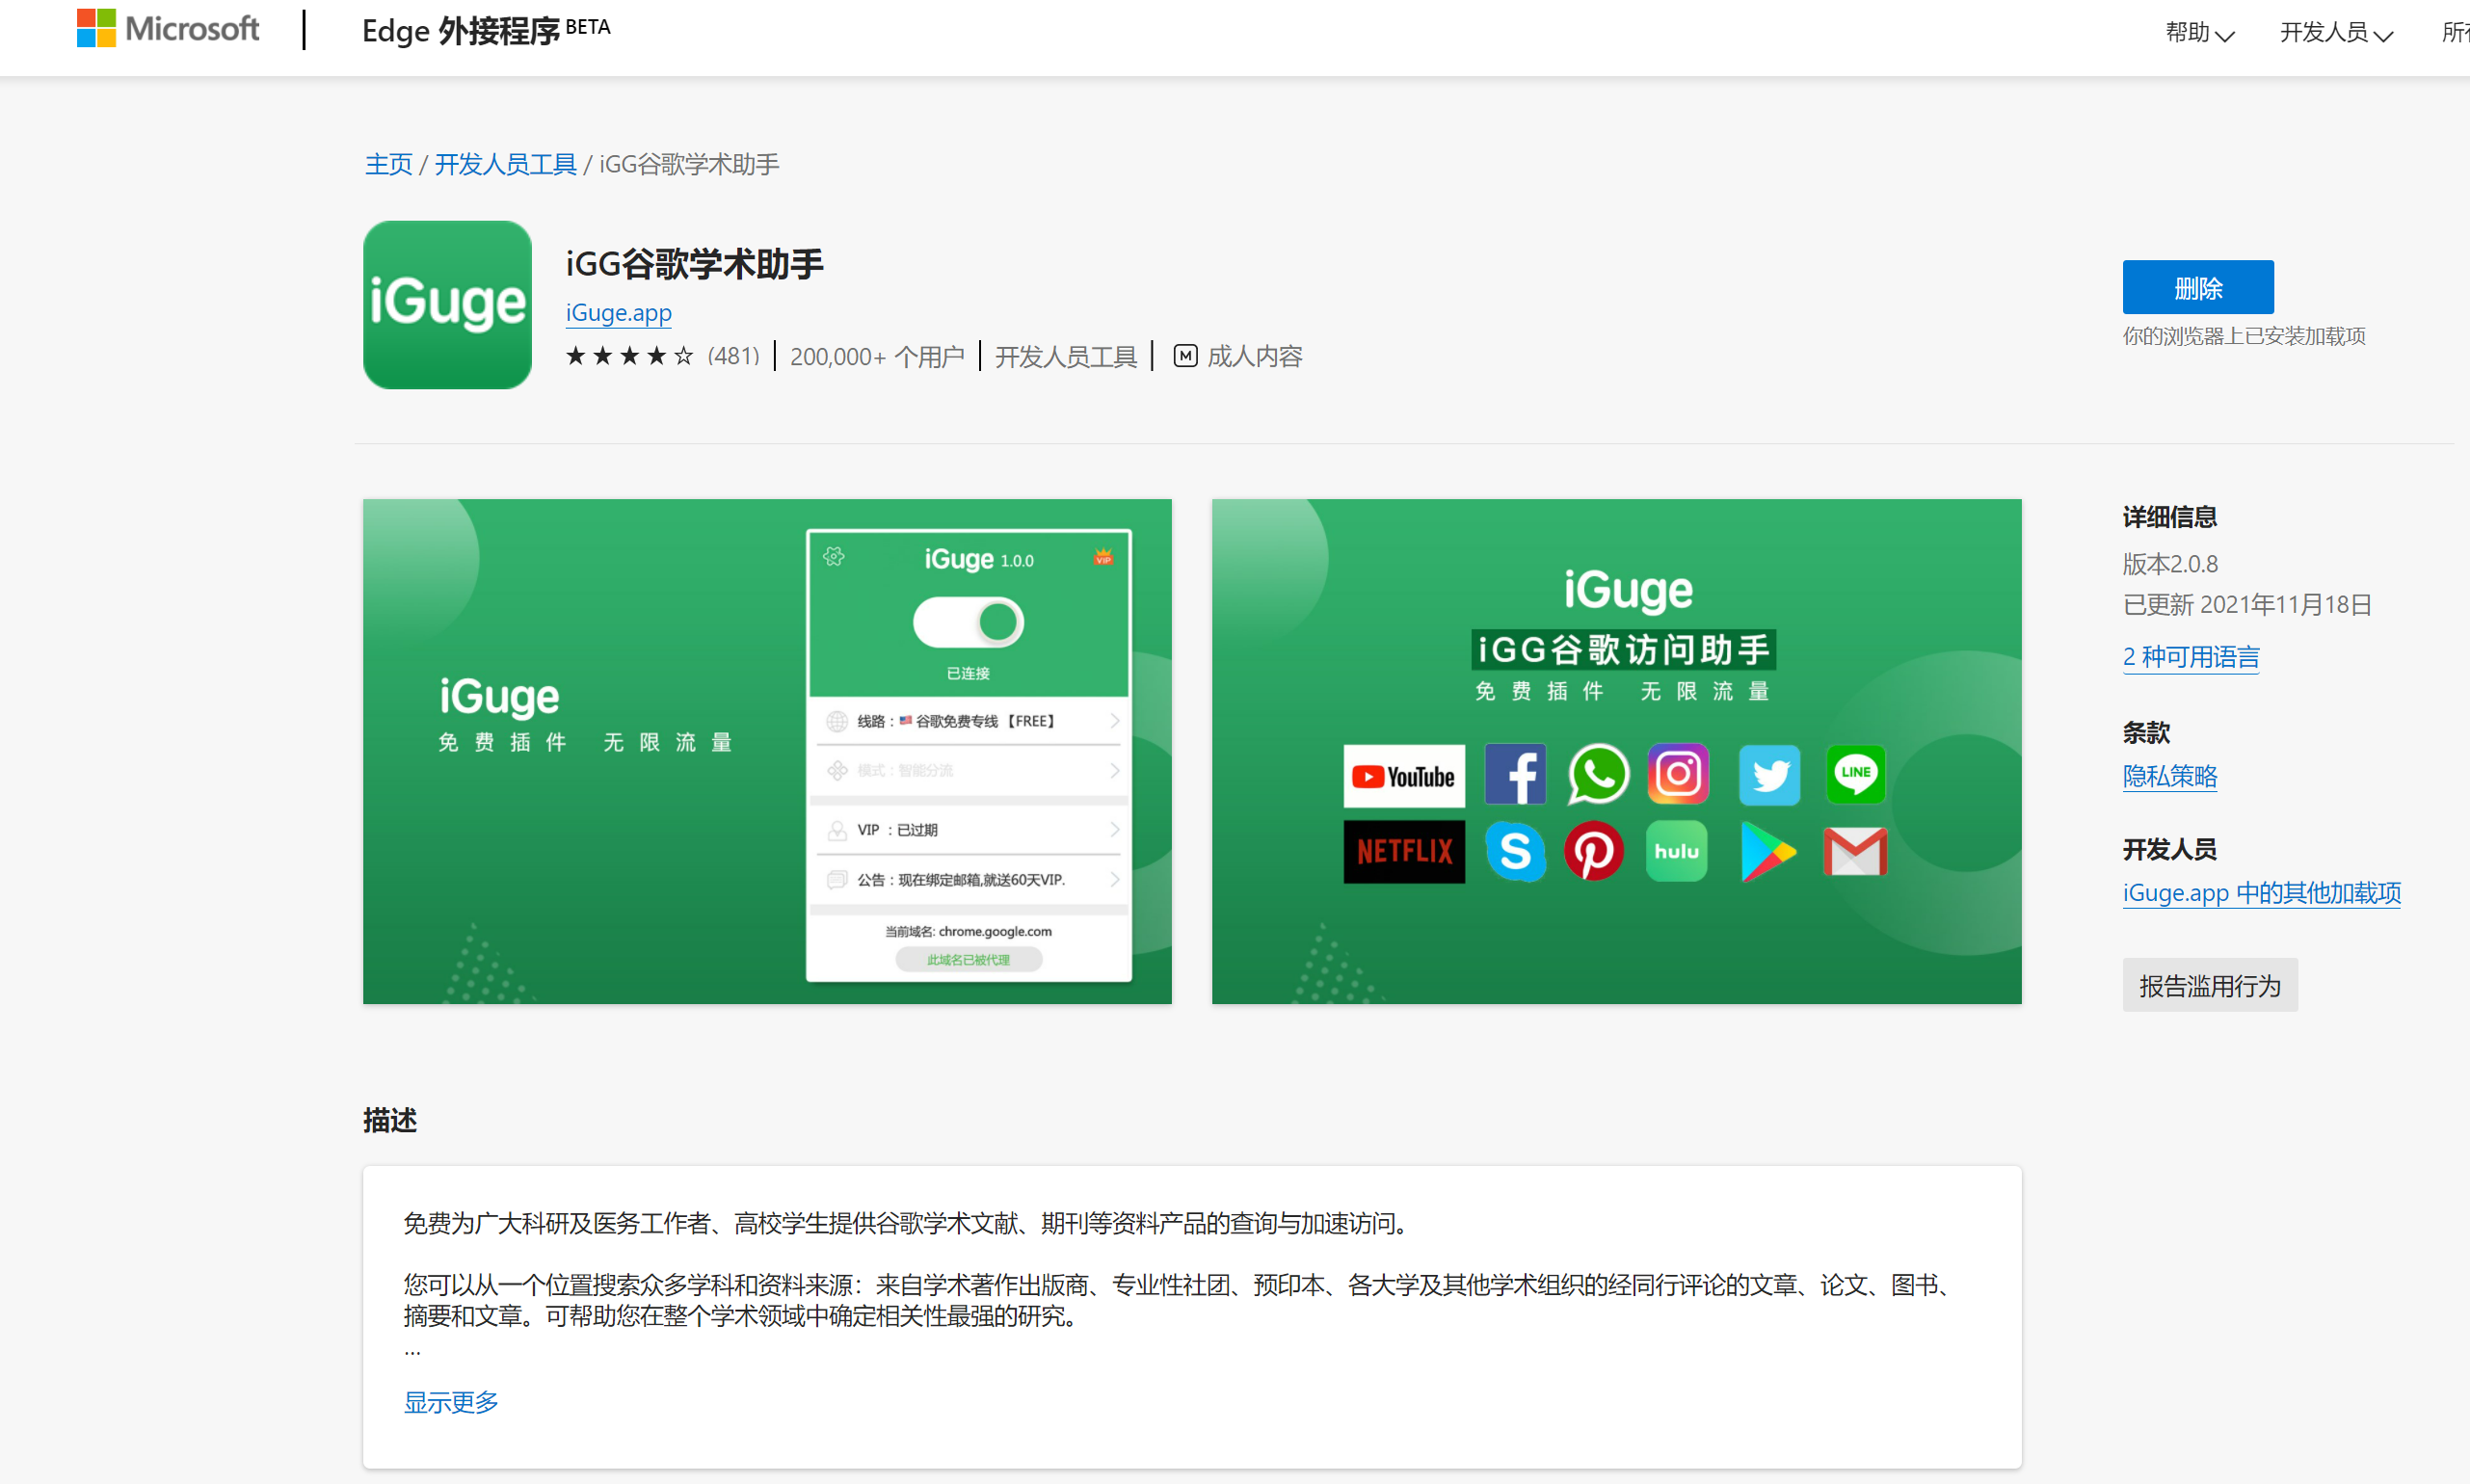This screenshot has height=1484, width=2470.
Task: Toggle the iGuge connection switch
Action: pyautogui.click(x=968, y=622)
